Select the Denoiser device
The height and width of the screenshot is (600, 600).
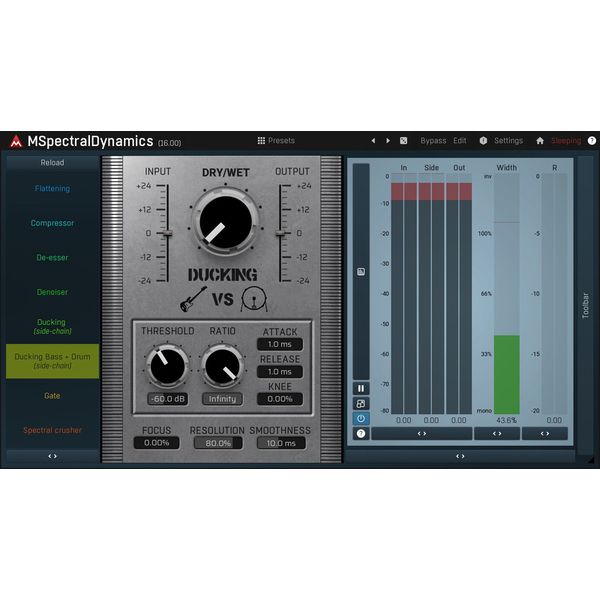click(x=52, y=292)
